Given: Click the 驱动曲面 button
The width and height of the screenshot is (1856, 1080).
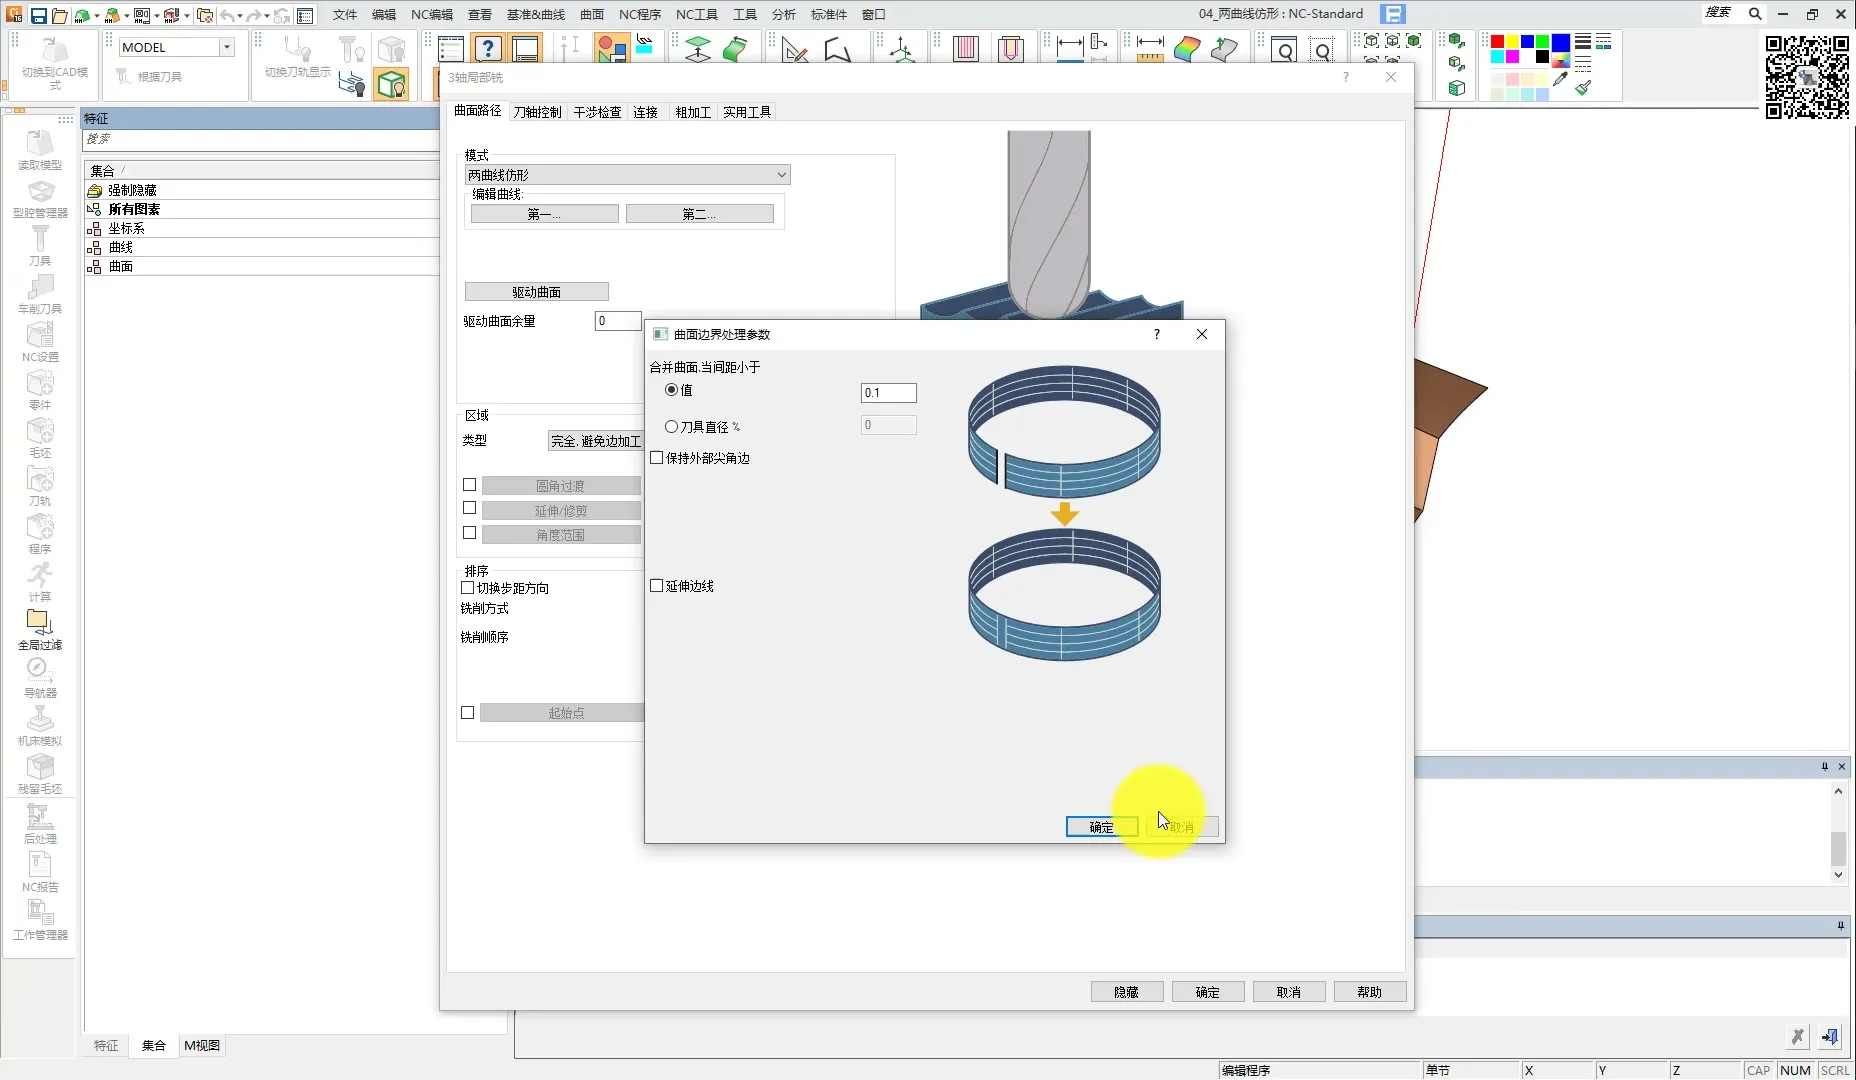Looking at the screenshot, I should pyautogui.click(x=536, y=292).
